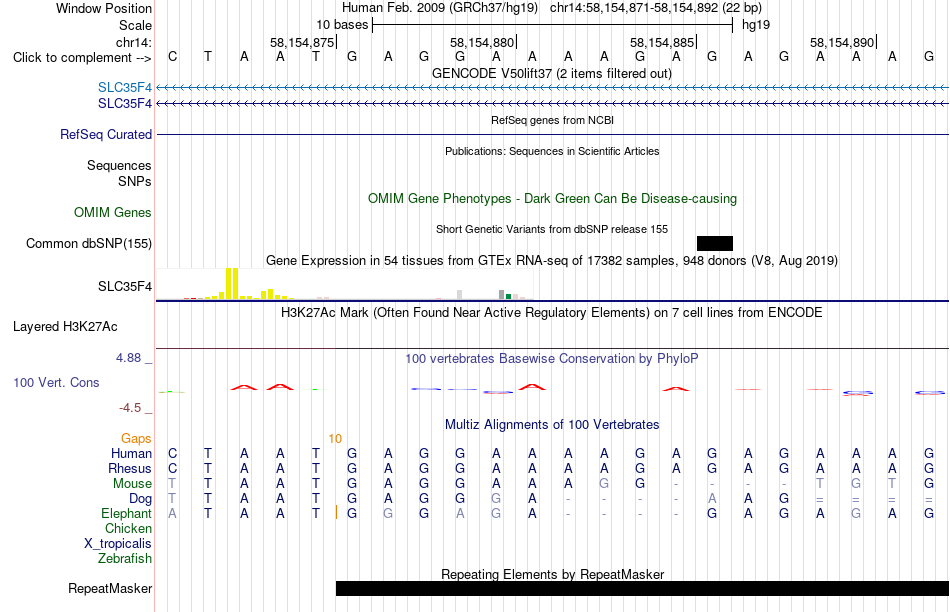Click the 58,154,890 ruler position
The image size is (950, 612).
tap(842, 42)
